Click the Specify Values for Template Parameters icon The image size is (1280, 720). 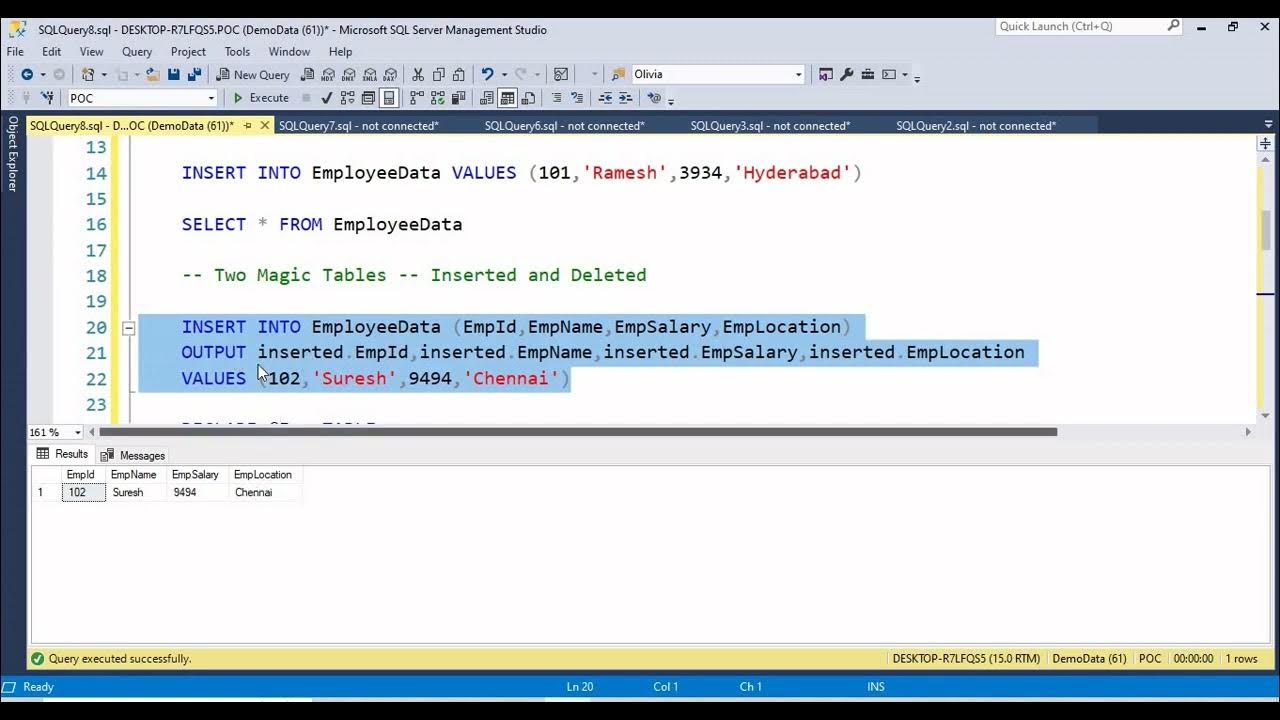[x=654, y=98]
